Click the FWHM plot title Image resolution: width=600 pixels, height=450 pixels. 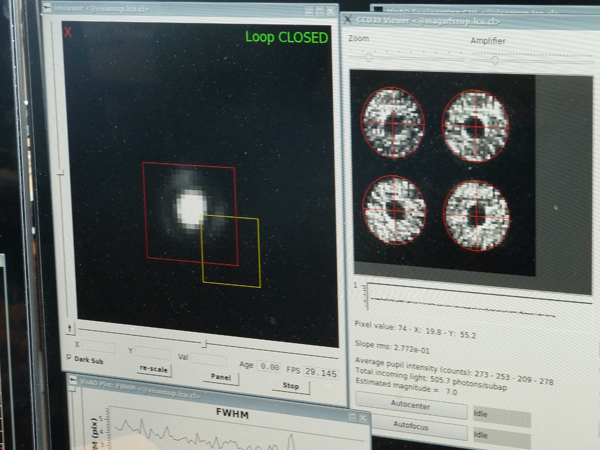tap(232, 414)
